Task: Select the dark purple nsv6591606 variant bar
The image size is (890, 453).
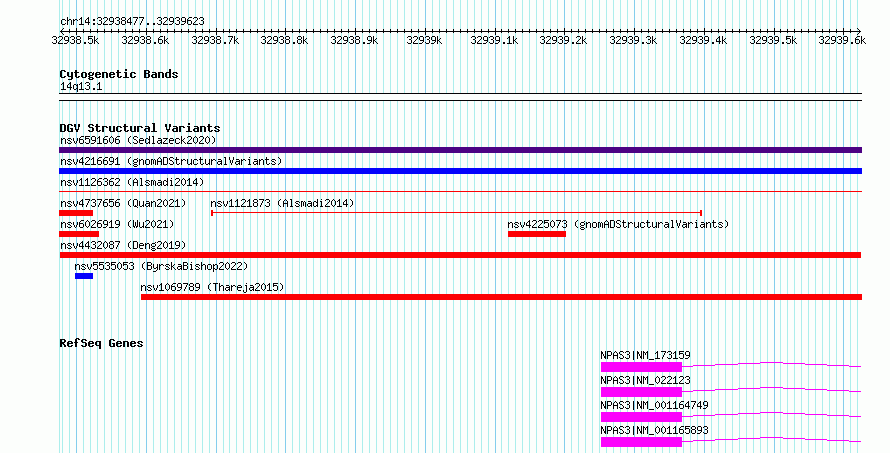Action: (x=460, y=150)
